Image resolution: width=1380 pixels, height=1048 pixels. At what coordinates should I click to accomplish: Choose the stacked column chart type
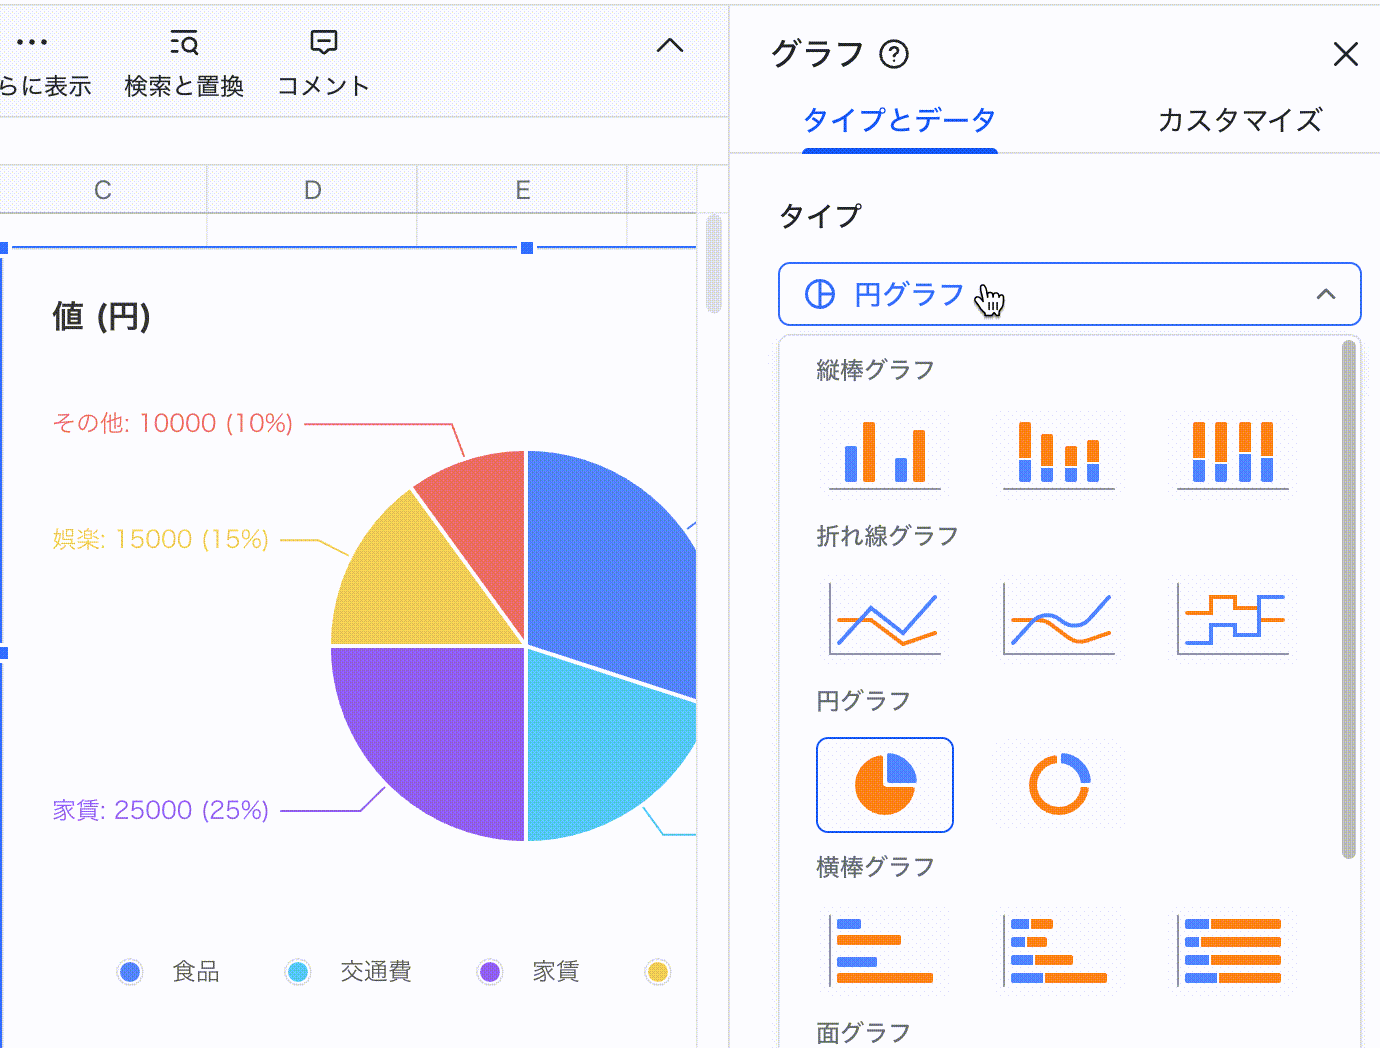1058,453
